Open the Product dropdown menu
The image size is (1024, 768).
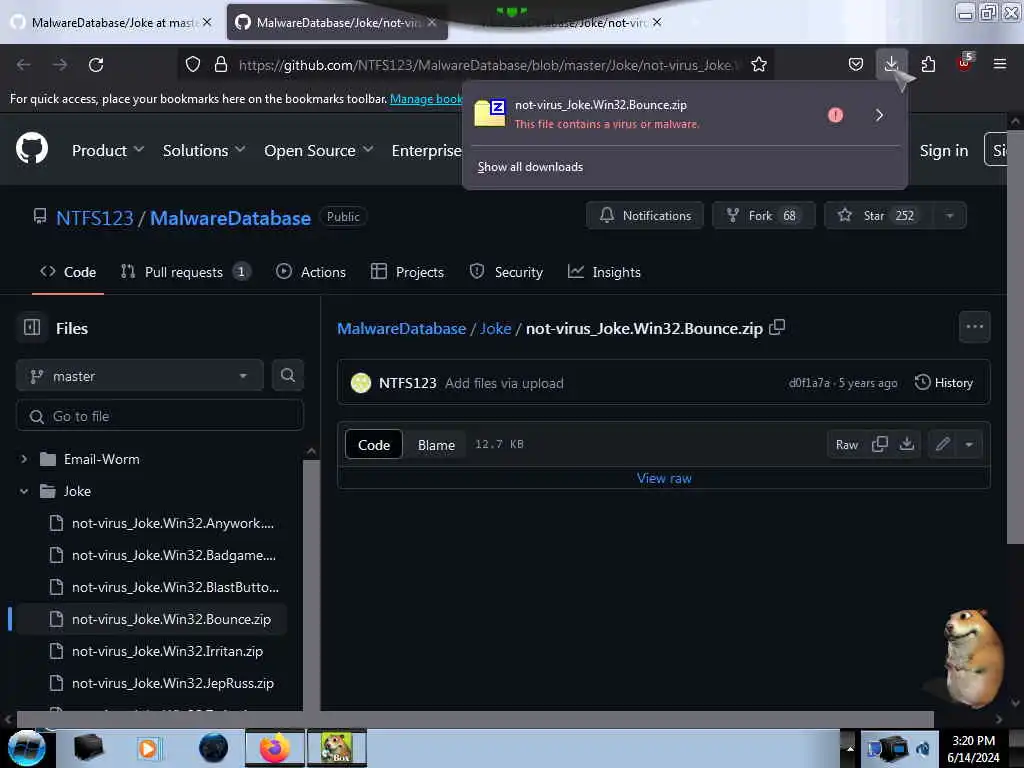pyautogui.click(x=108, y=150)
